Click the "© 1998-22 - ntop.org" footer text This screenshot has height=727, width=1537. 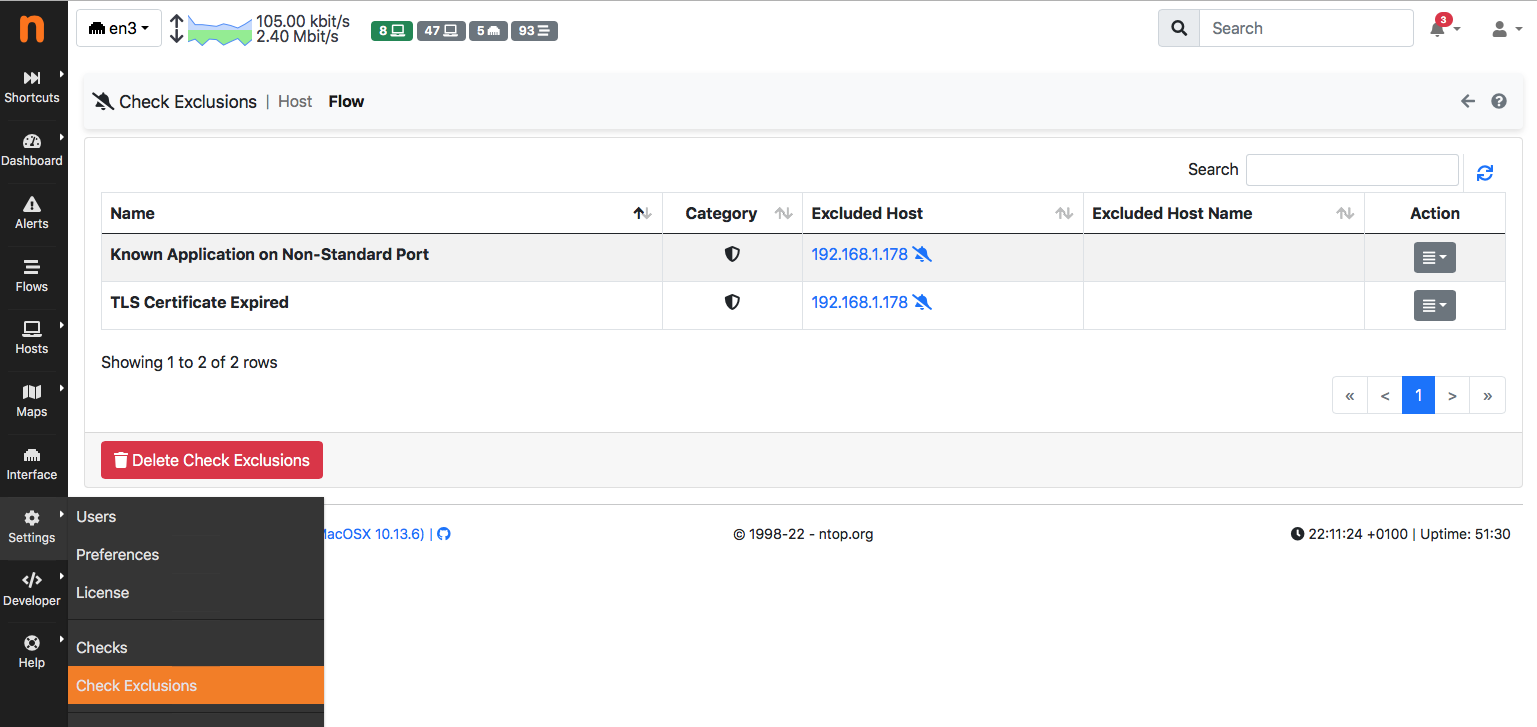[x=803, y=534]
